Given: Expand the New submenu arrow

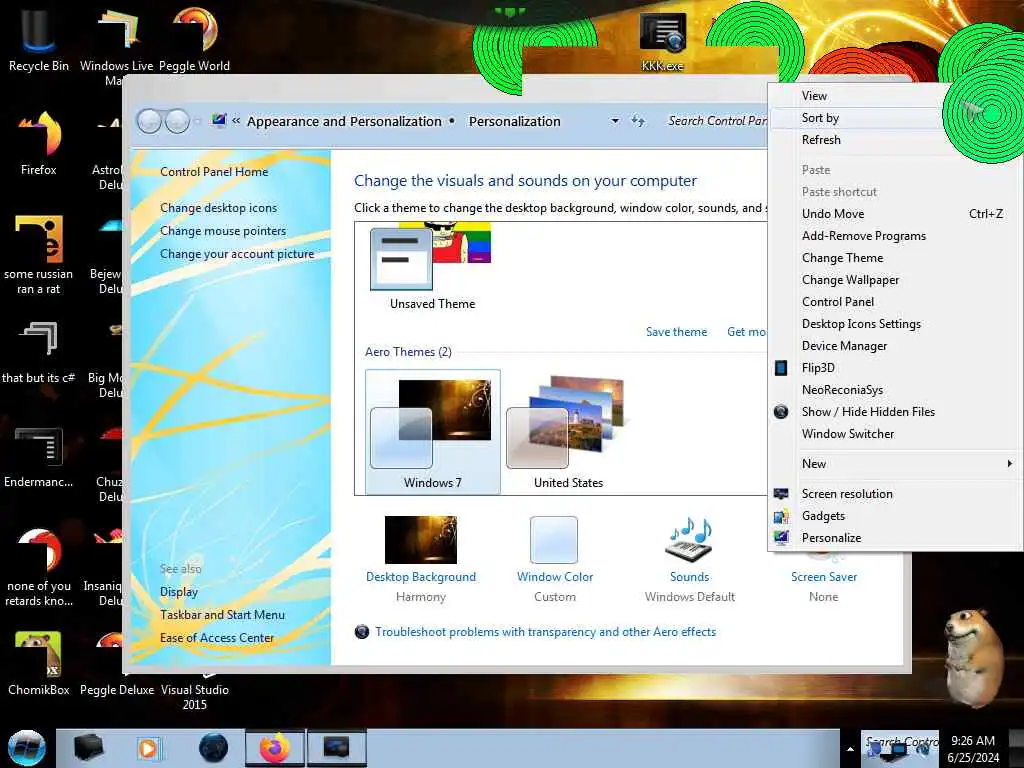Looking at the screenshot, I should click(x=1010, y=464).
